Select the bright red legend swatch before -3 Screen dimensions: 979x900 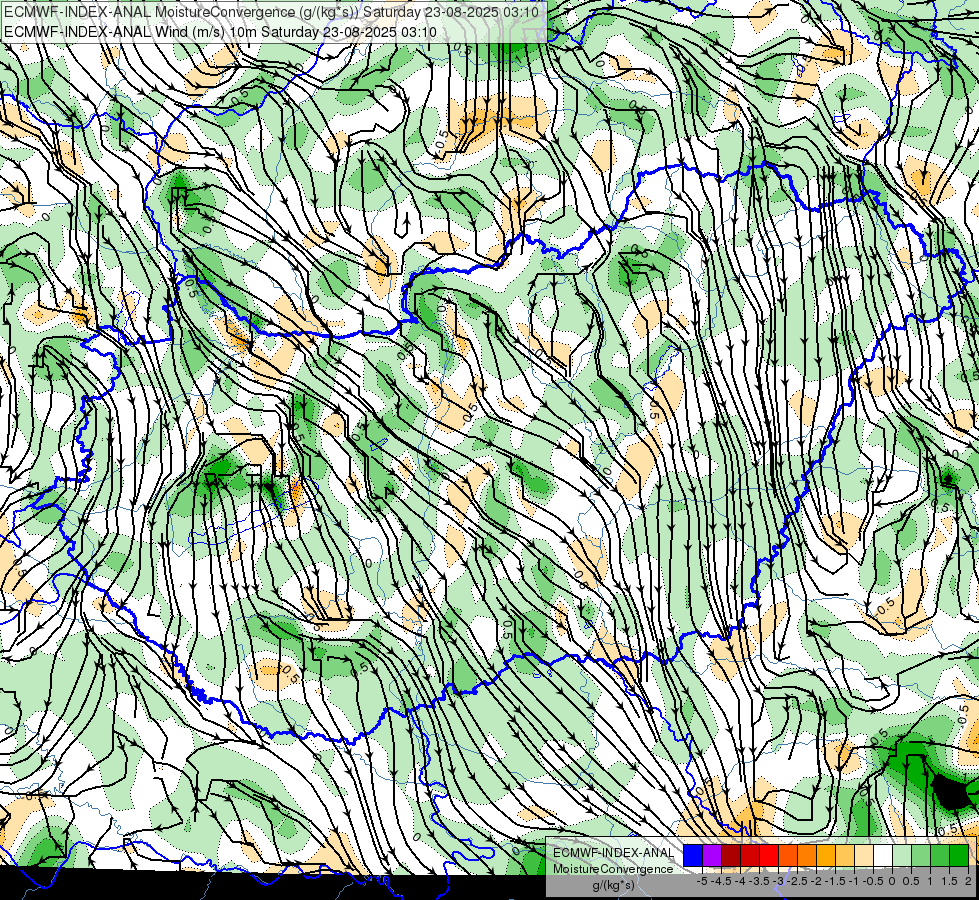[769, 856]
